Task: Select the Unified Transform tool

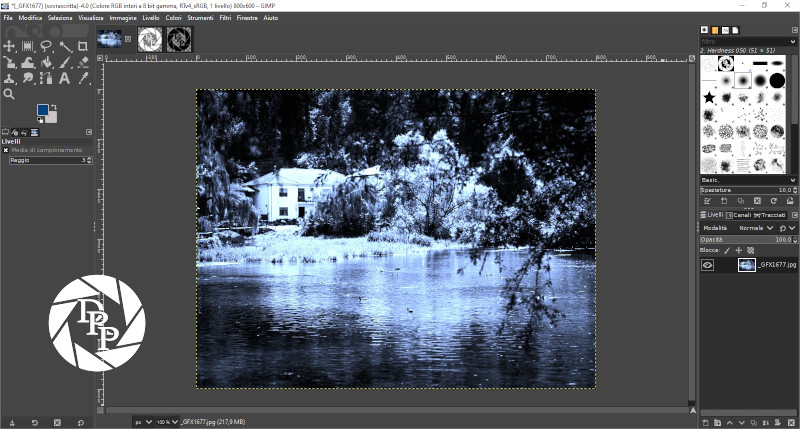Action: tap(9, 62)
